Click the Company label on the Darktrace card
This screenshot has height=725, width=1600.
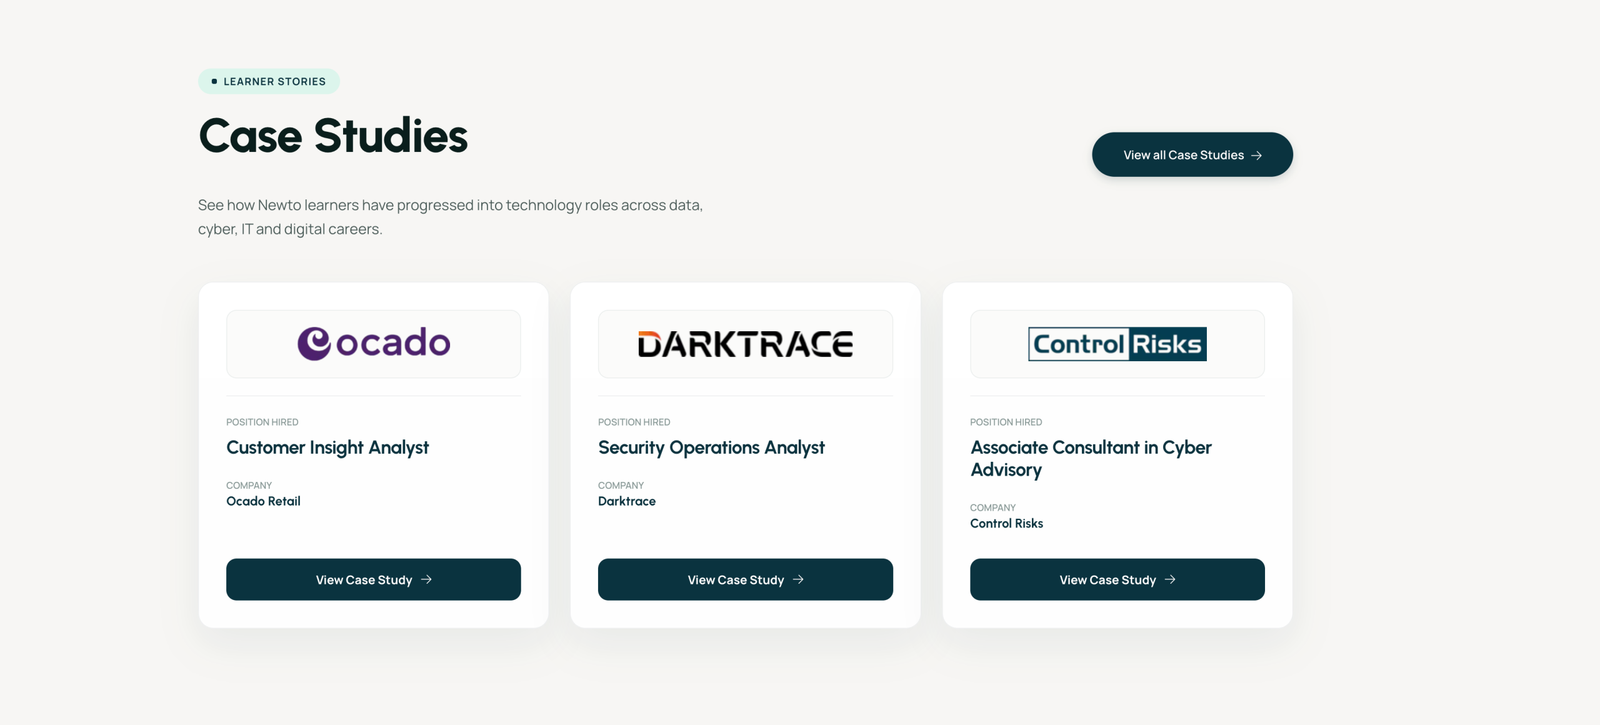(x=621, y=486)
